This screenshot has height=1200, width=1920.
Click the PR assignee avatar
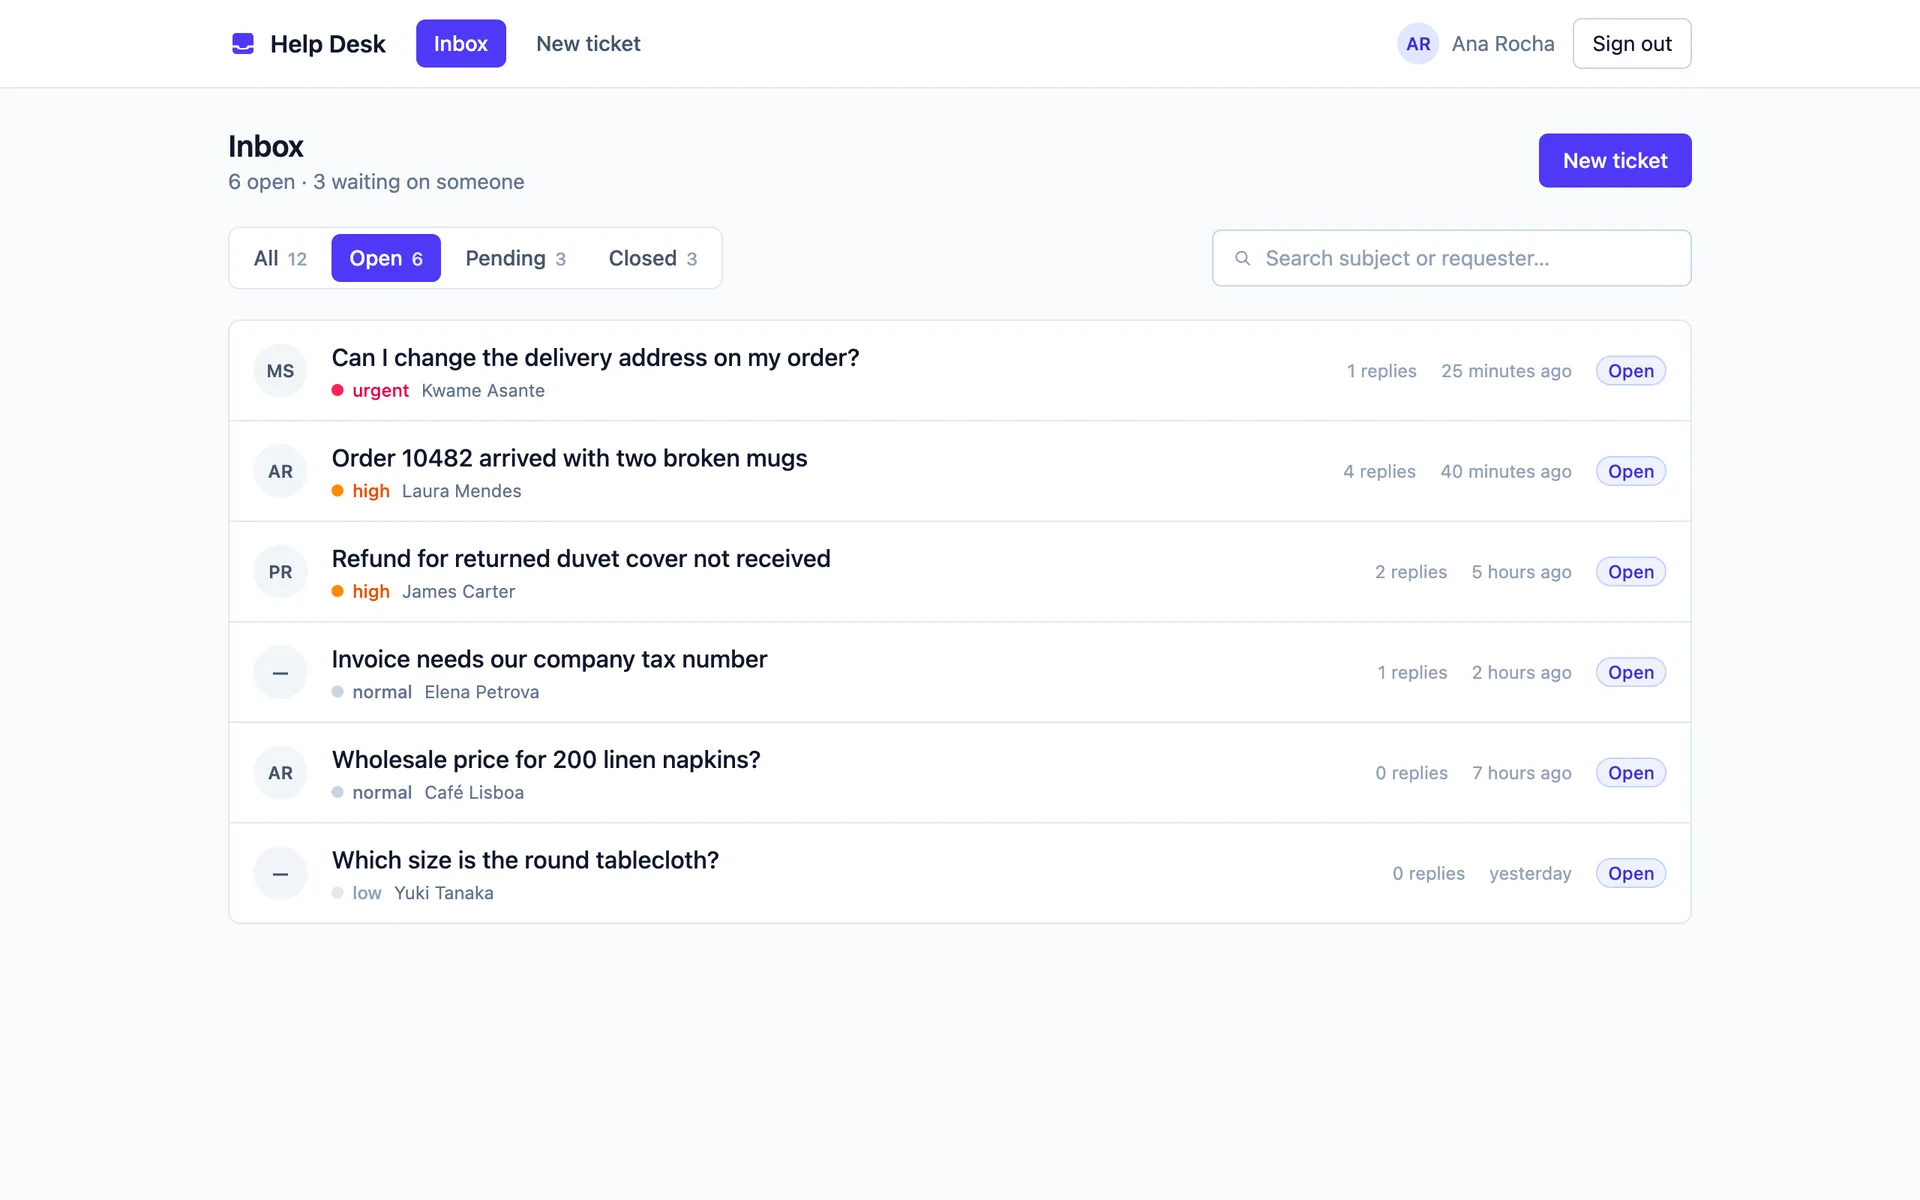[280, 572]
